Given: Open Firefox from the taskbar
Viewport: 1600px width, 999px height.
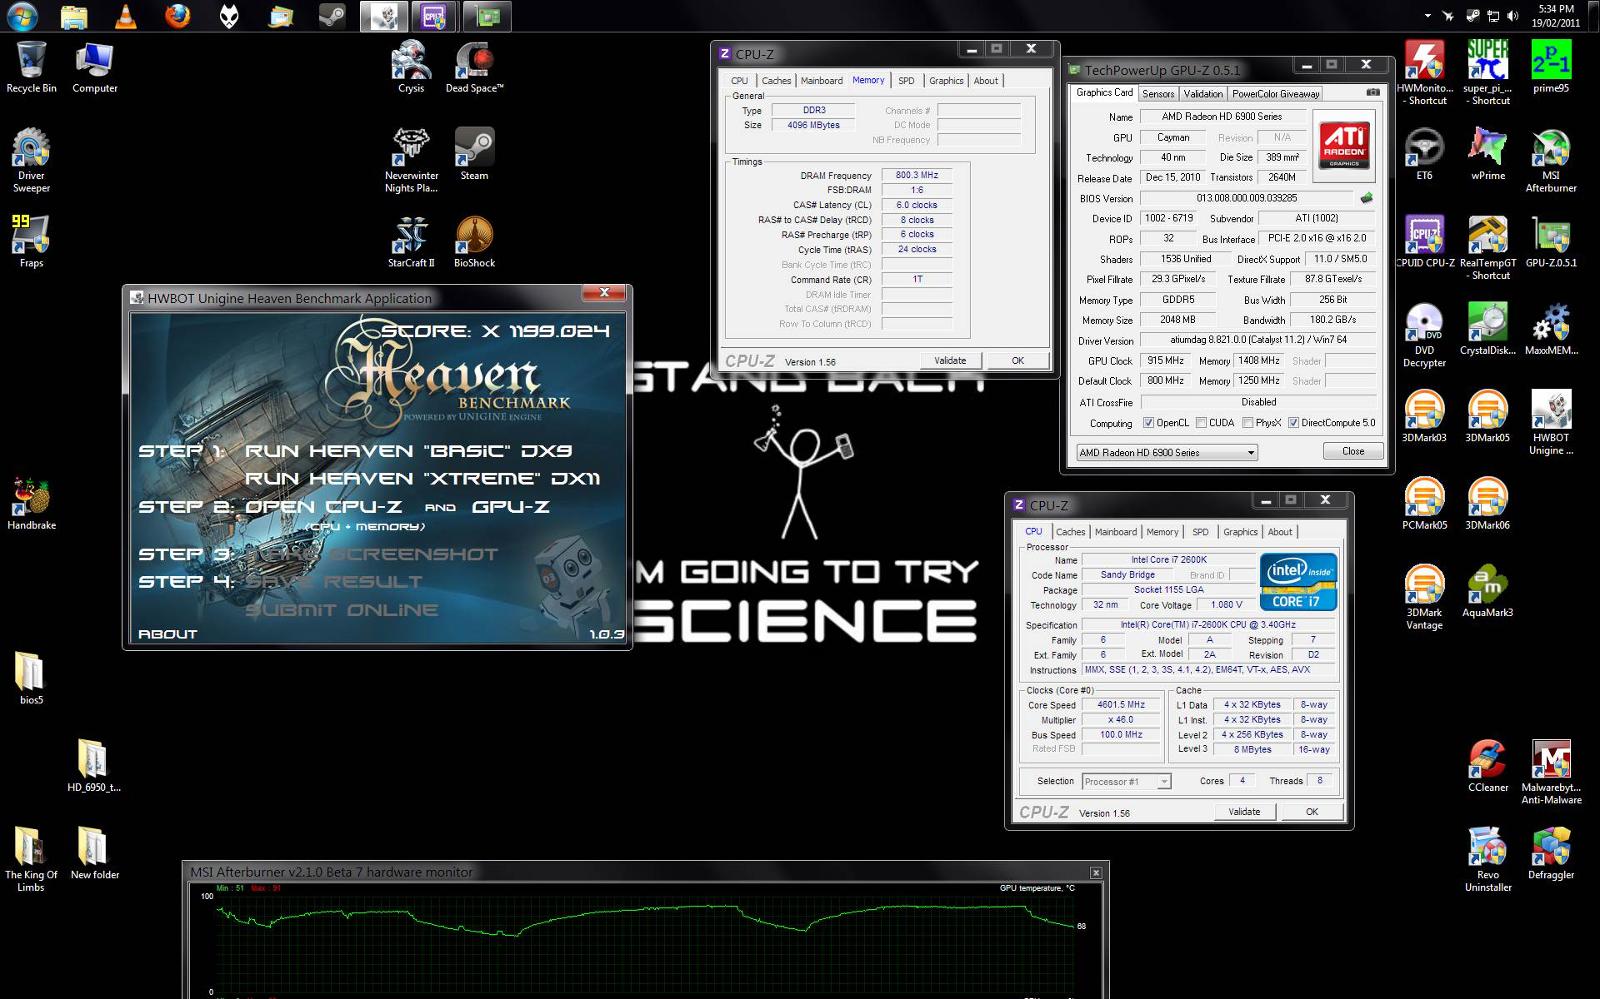Looking at the screenshot, I should pos(178,16).
